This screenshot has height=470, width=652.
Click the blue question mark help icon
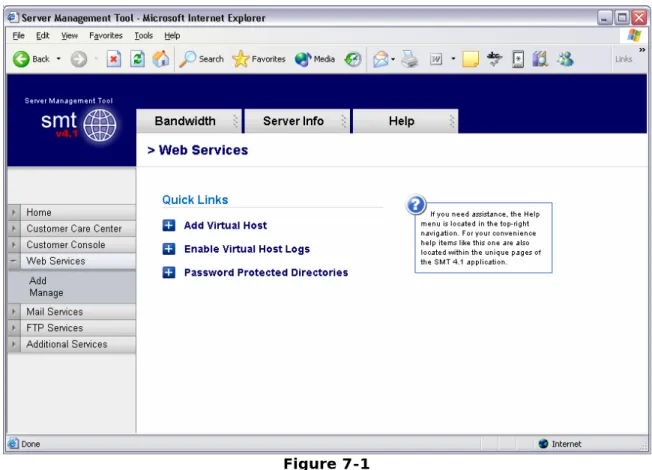point(416,204)
